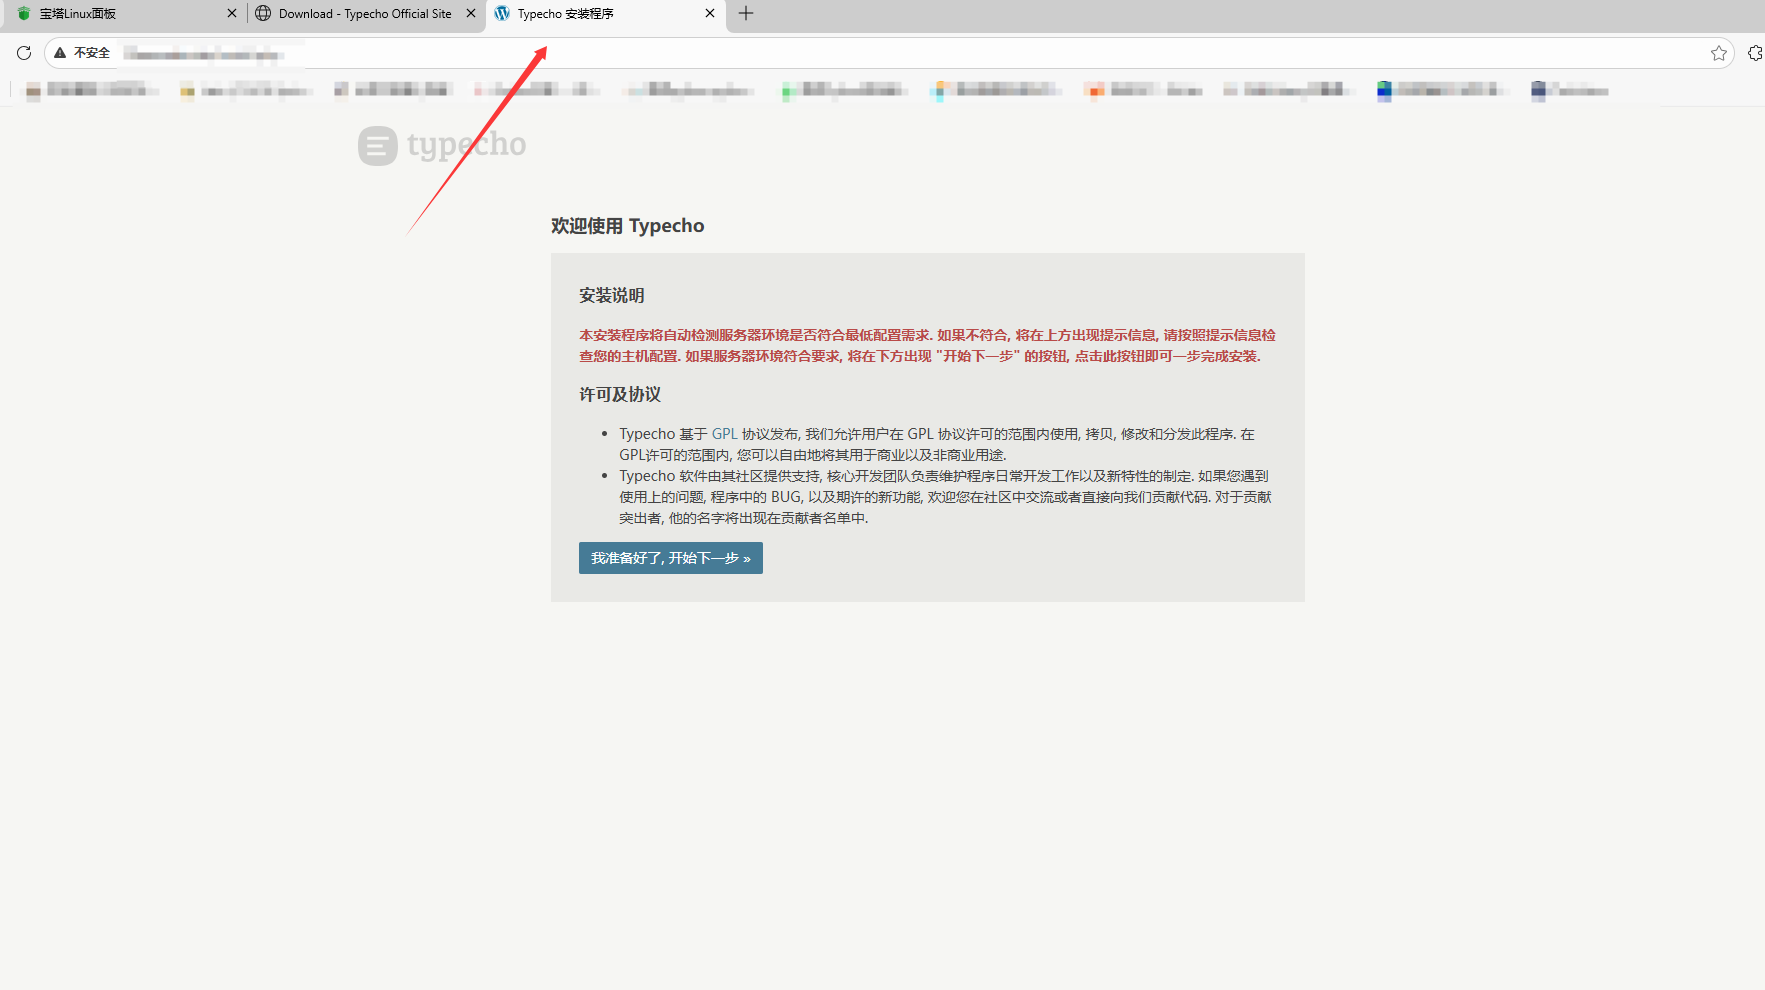1765x990 pixels.
Task: Close the 宝塔Linux面板 tab
Action: pyautogui.click(x=232, y=14)
